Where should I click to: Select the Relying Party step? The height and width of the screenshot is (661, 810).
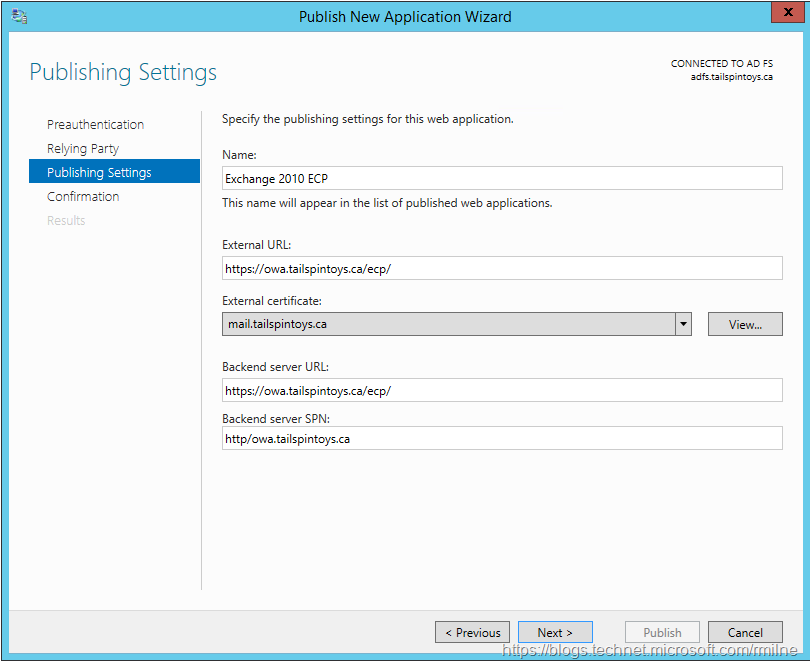83,148
